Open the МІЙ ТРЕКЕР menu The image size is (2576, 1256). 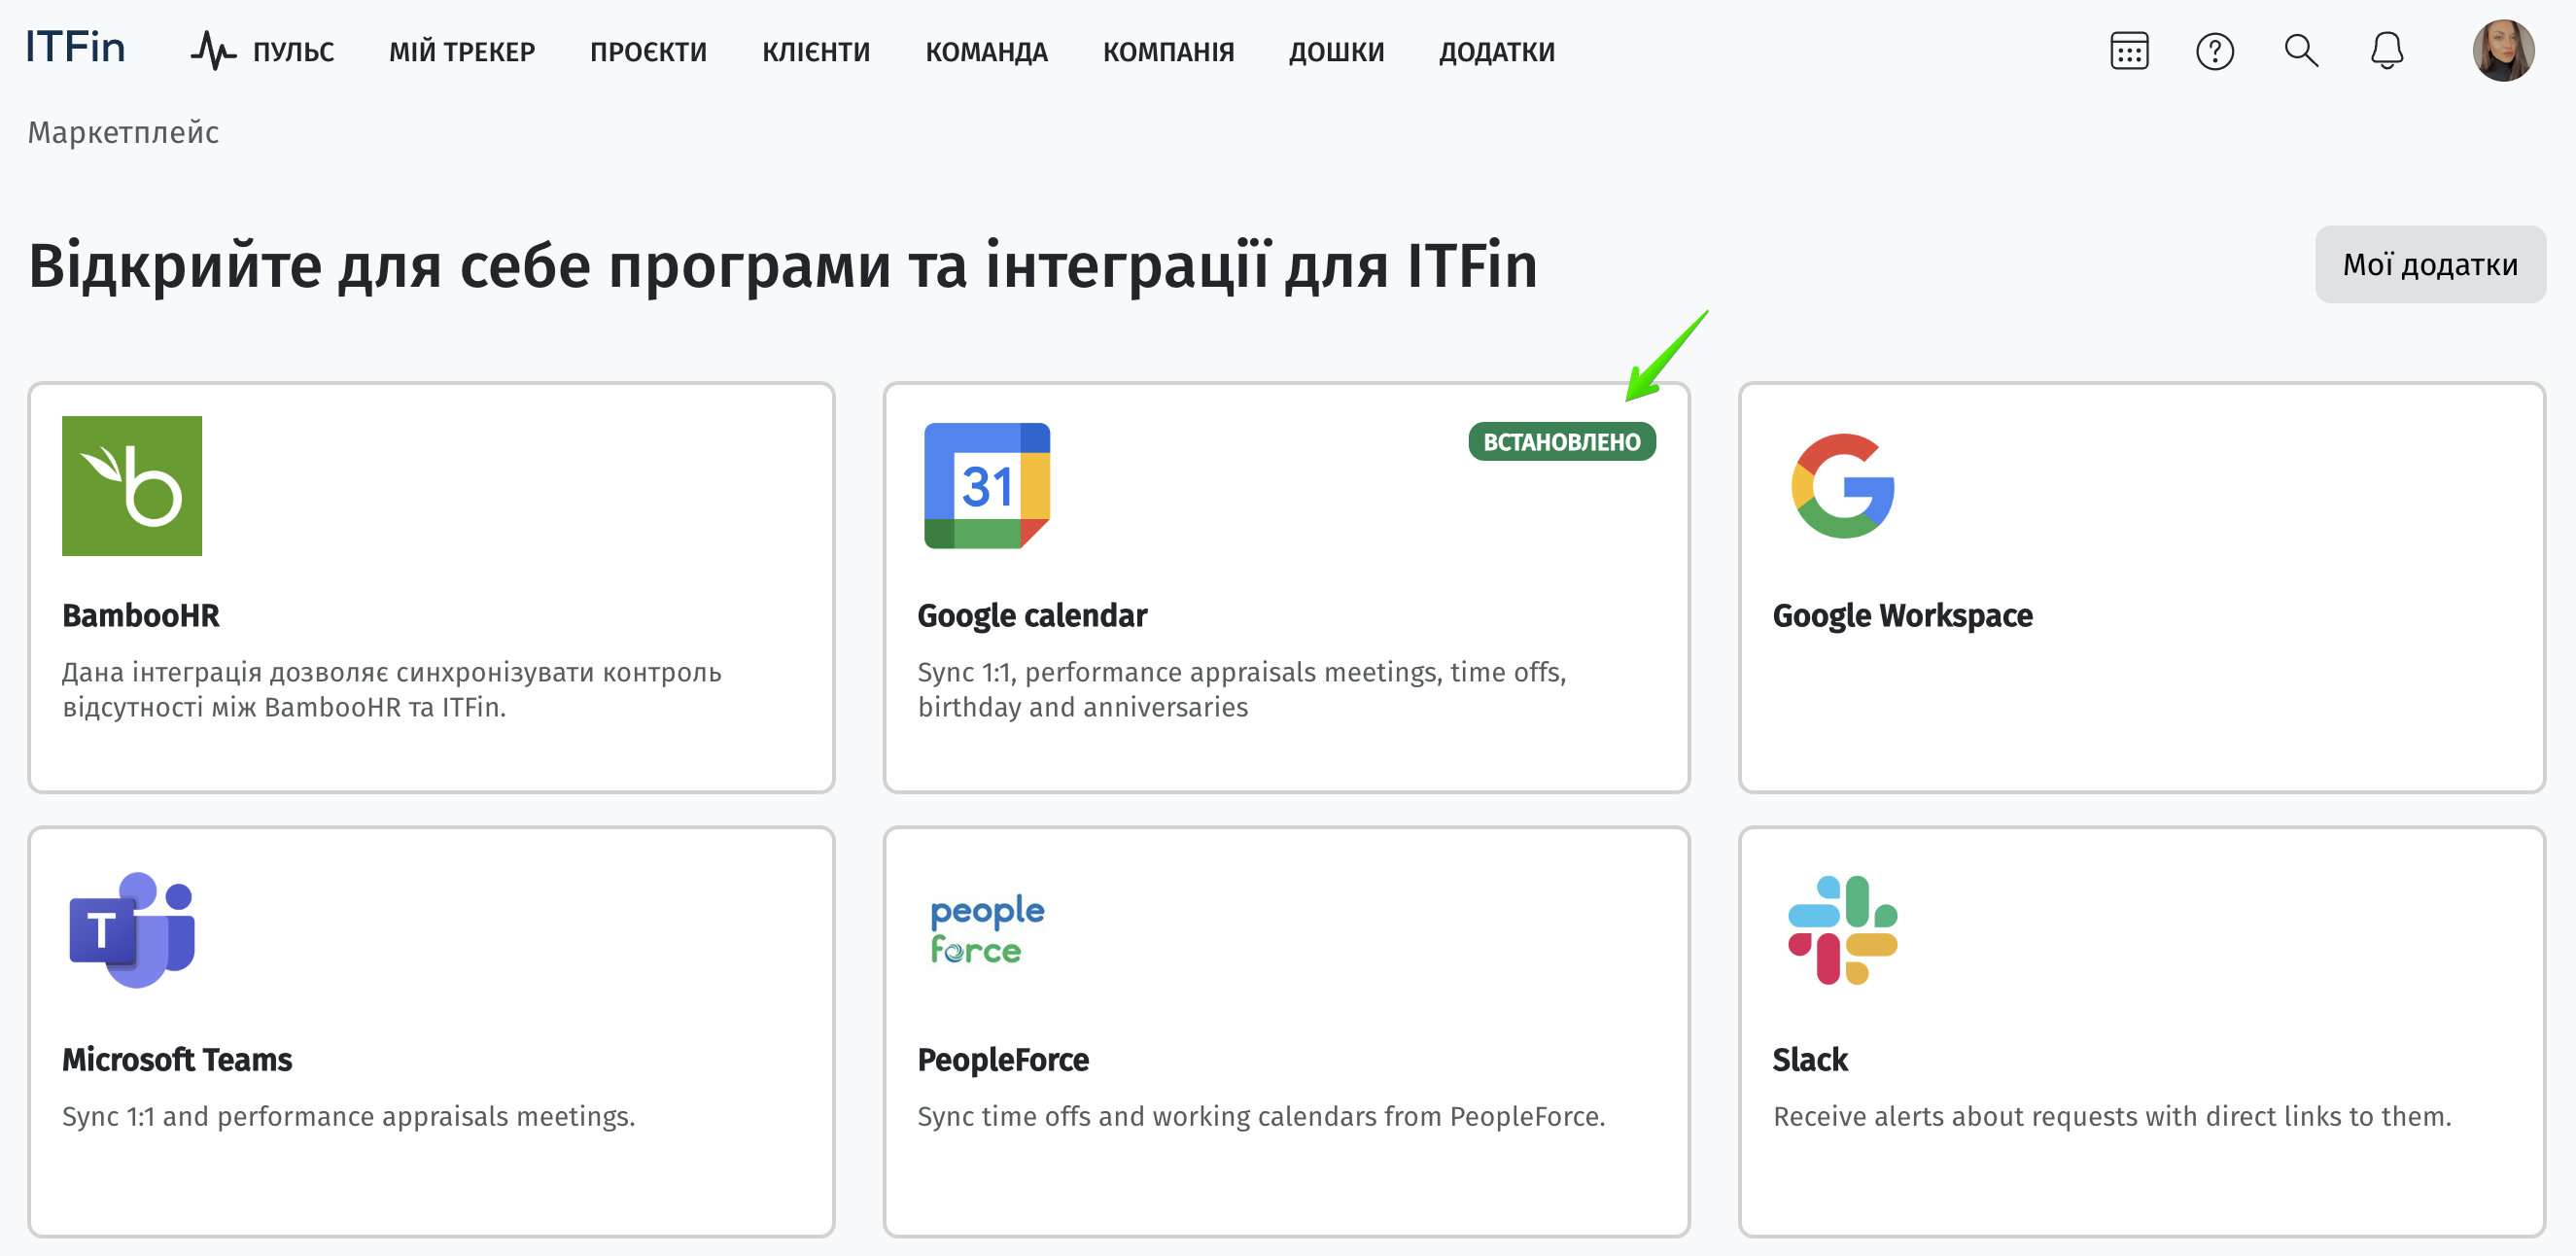[462, 51]
